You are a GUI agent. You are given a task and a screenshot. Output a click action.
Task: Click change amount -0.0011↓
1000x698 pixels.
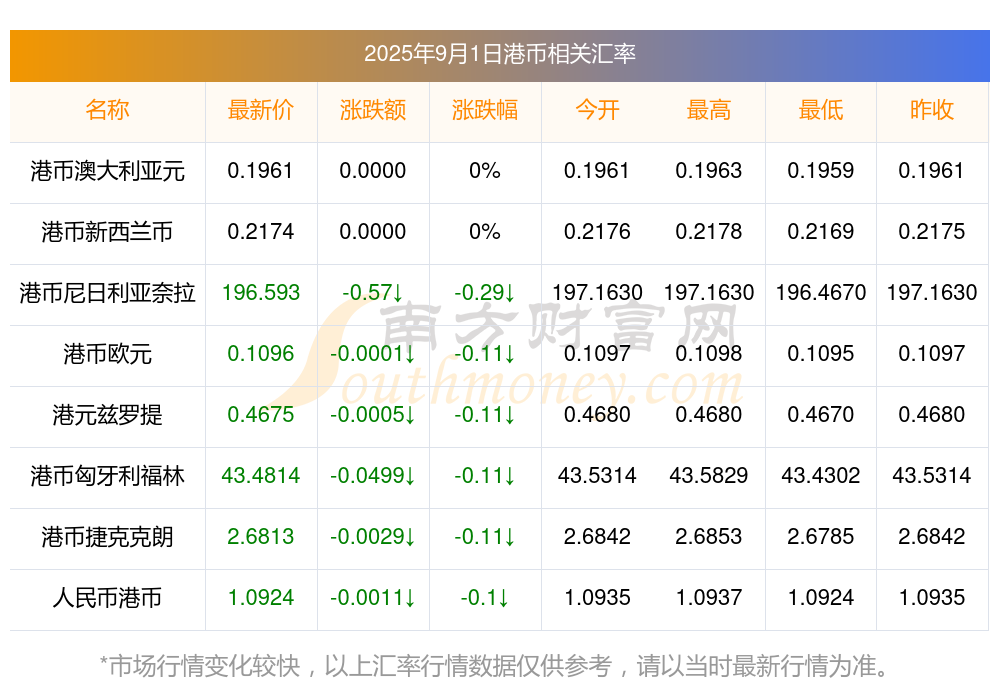pos(372,598)
